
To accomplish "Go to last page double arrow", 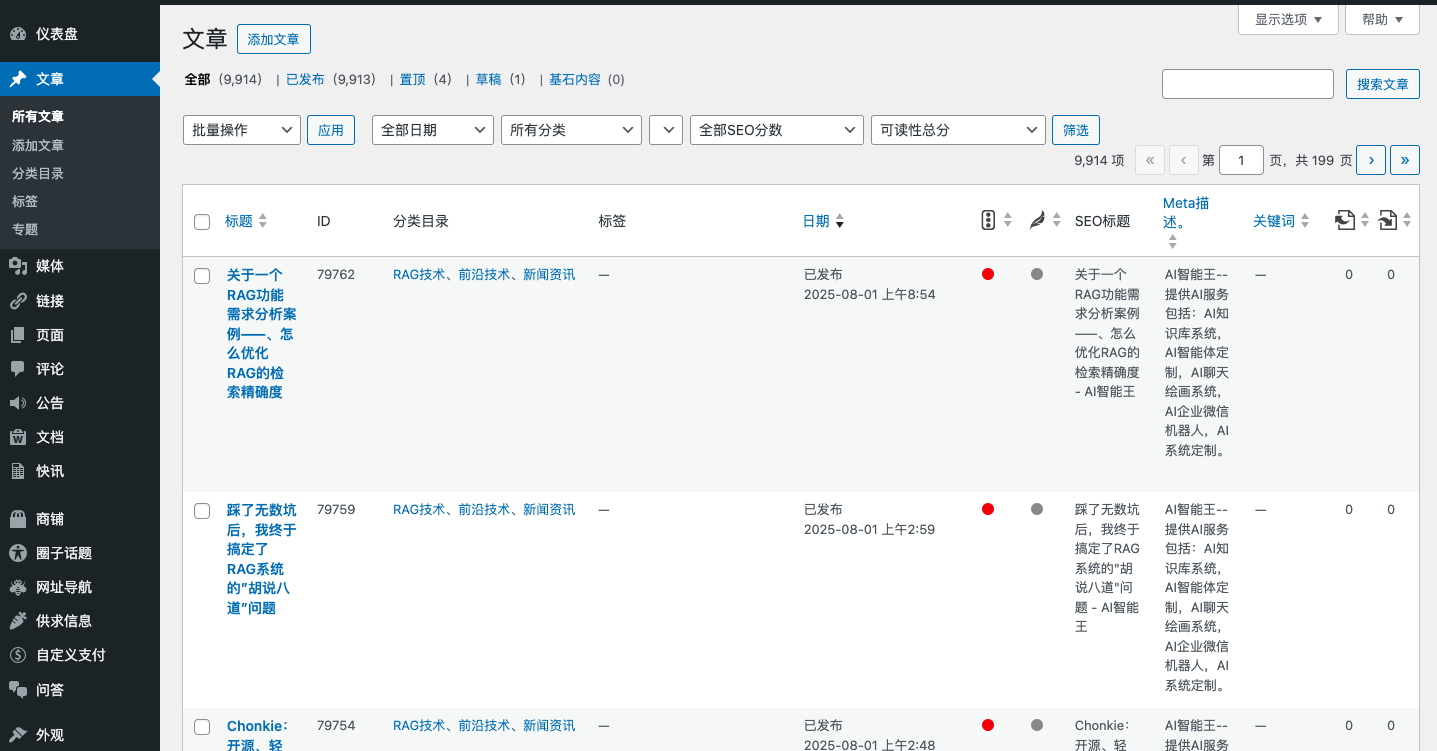I will 1405,160.
